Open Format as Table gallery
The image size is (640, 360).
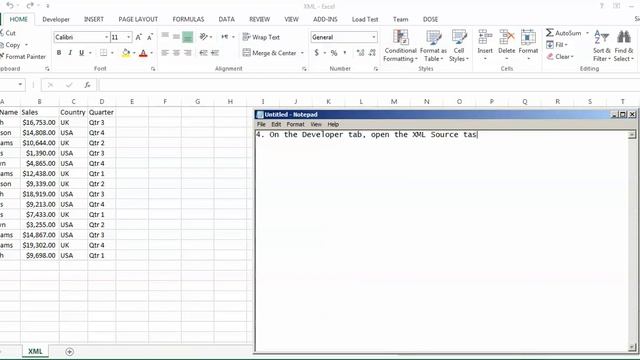(433, 46)
